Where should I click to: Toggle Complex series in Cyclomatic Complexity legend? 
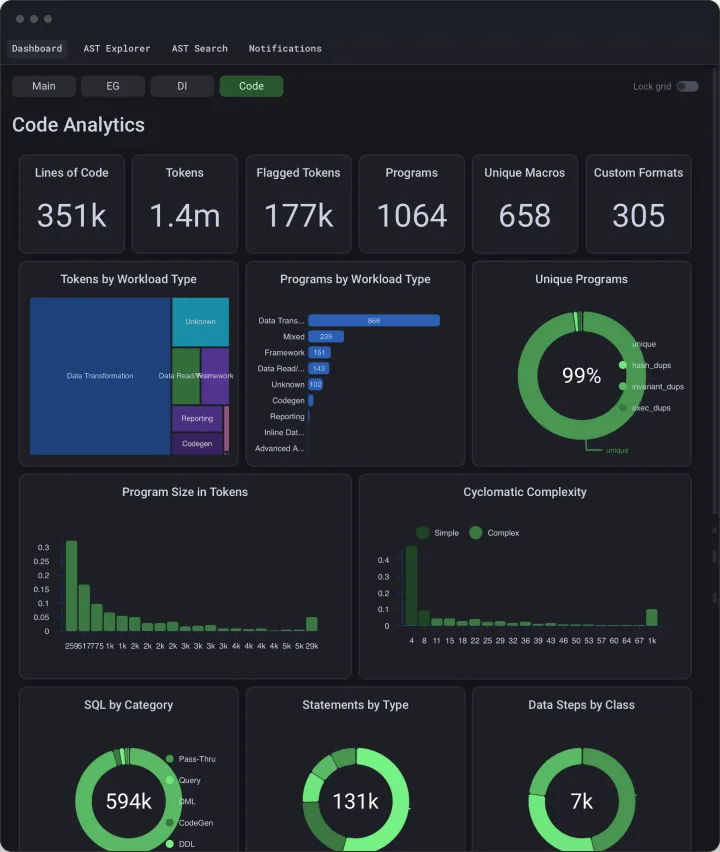[494, 532]
